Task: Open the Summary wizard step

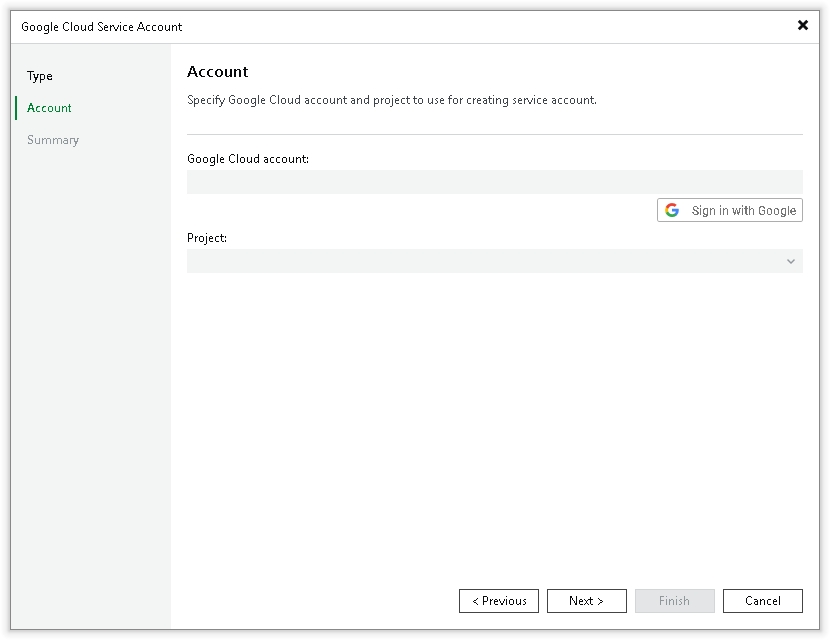Action: point(53,140)
